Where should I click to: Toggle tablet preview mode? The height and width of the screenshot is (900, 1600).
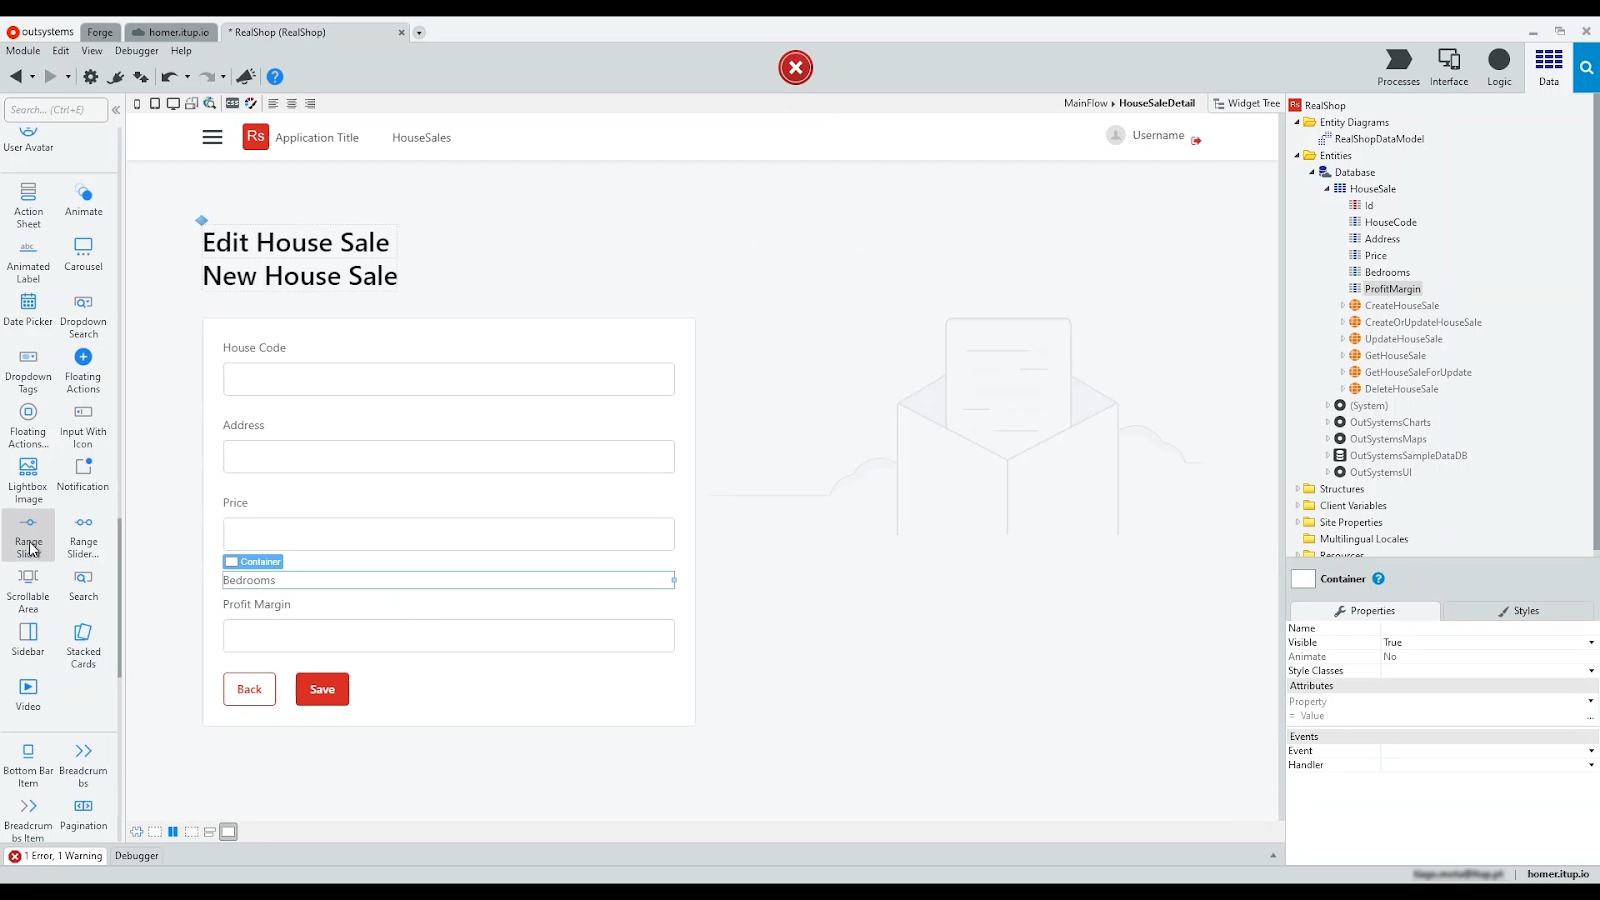(155, 104)
